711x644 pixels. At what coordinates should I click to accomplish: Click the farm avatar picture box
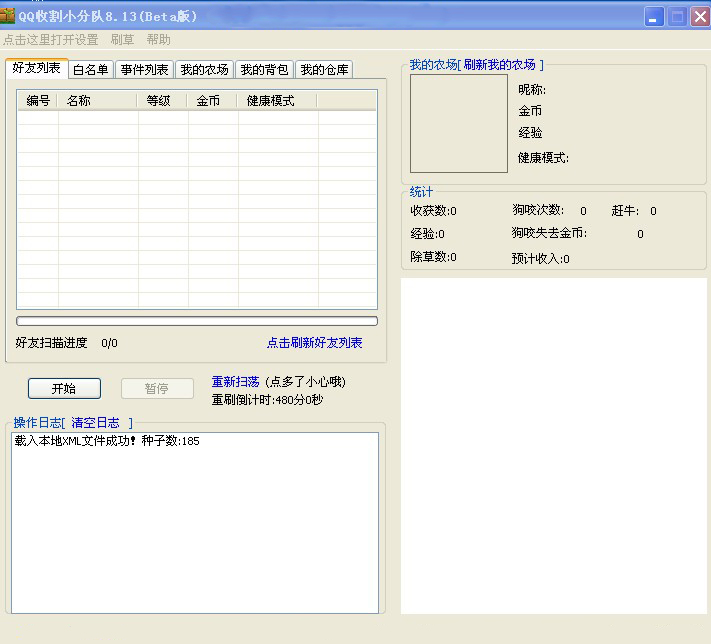pyautogui.click(x=458, y=123)
